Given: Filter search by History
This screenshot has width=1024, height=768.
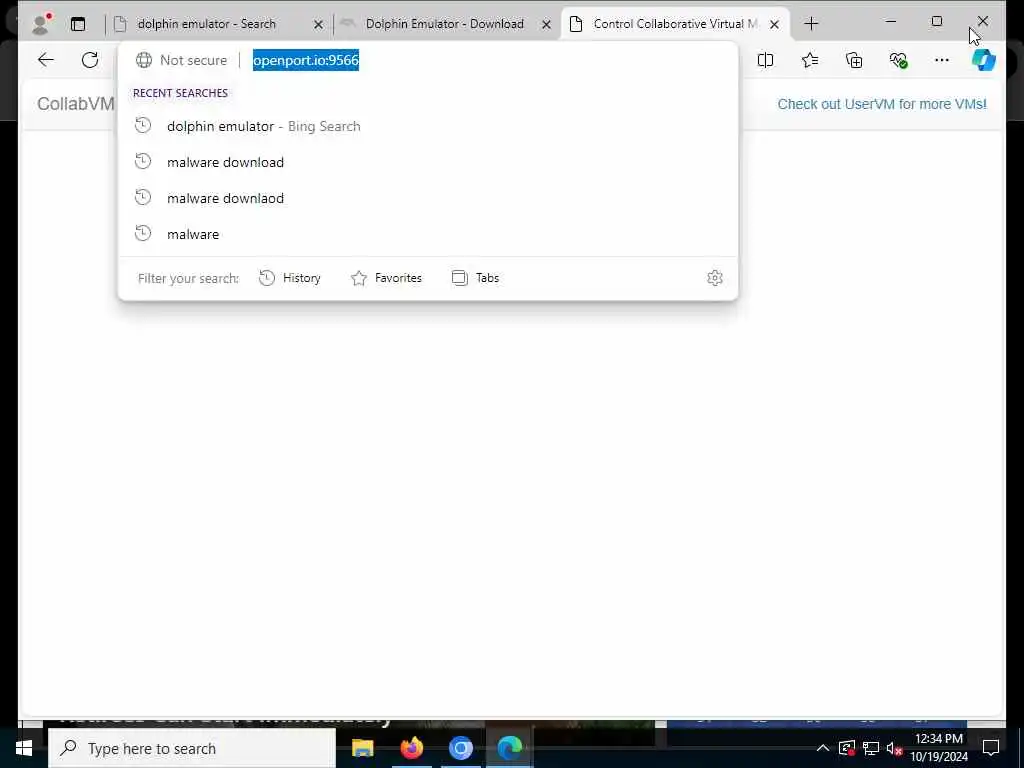Looking at the screenshot, I should point(290,278).
